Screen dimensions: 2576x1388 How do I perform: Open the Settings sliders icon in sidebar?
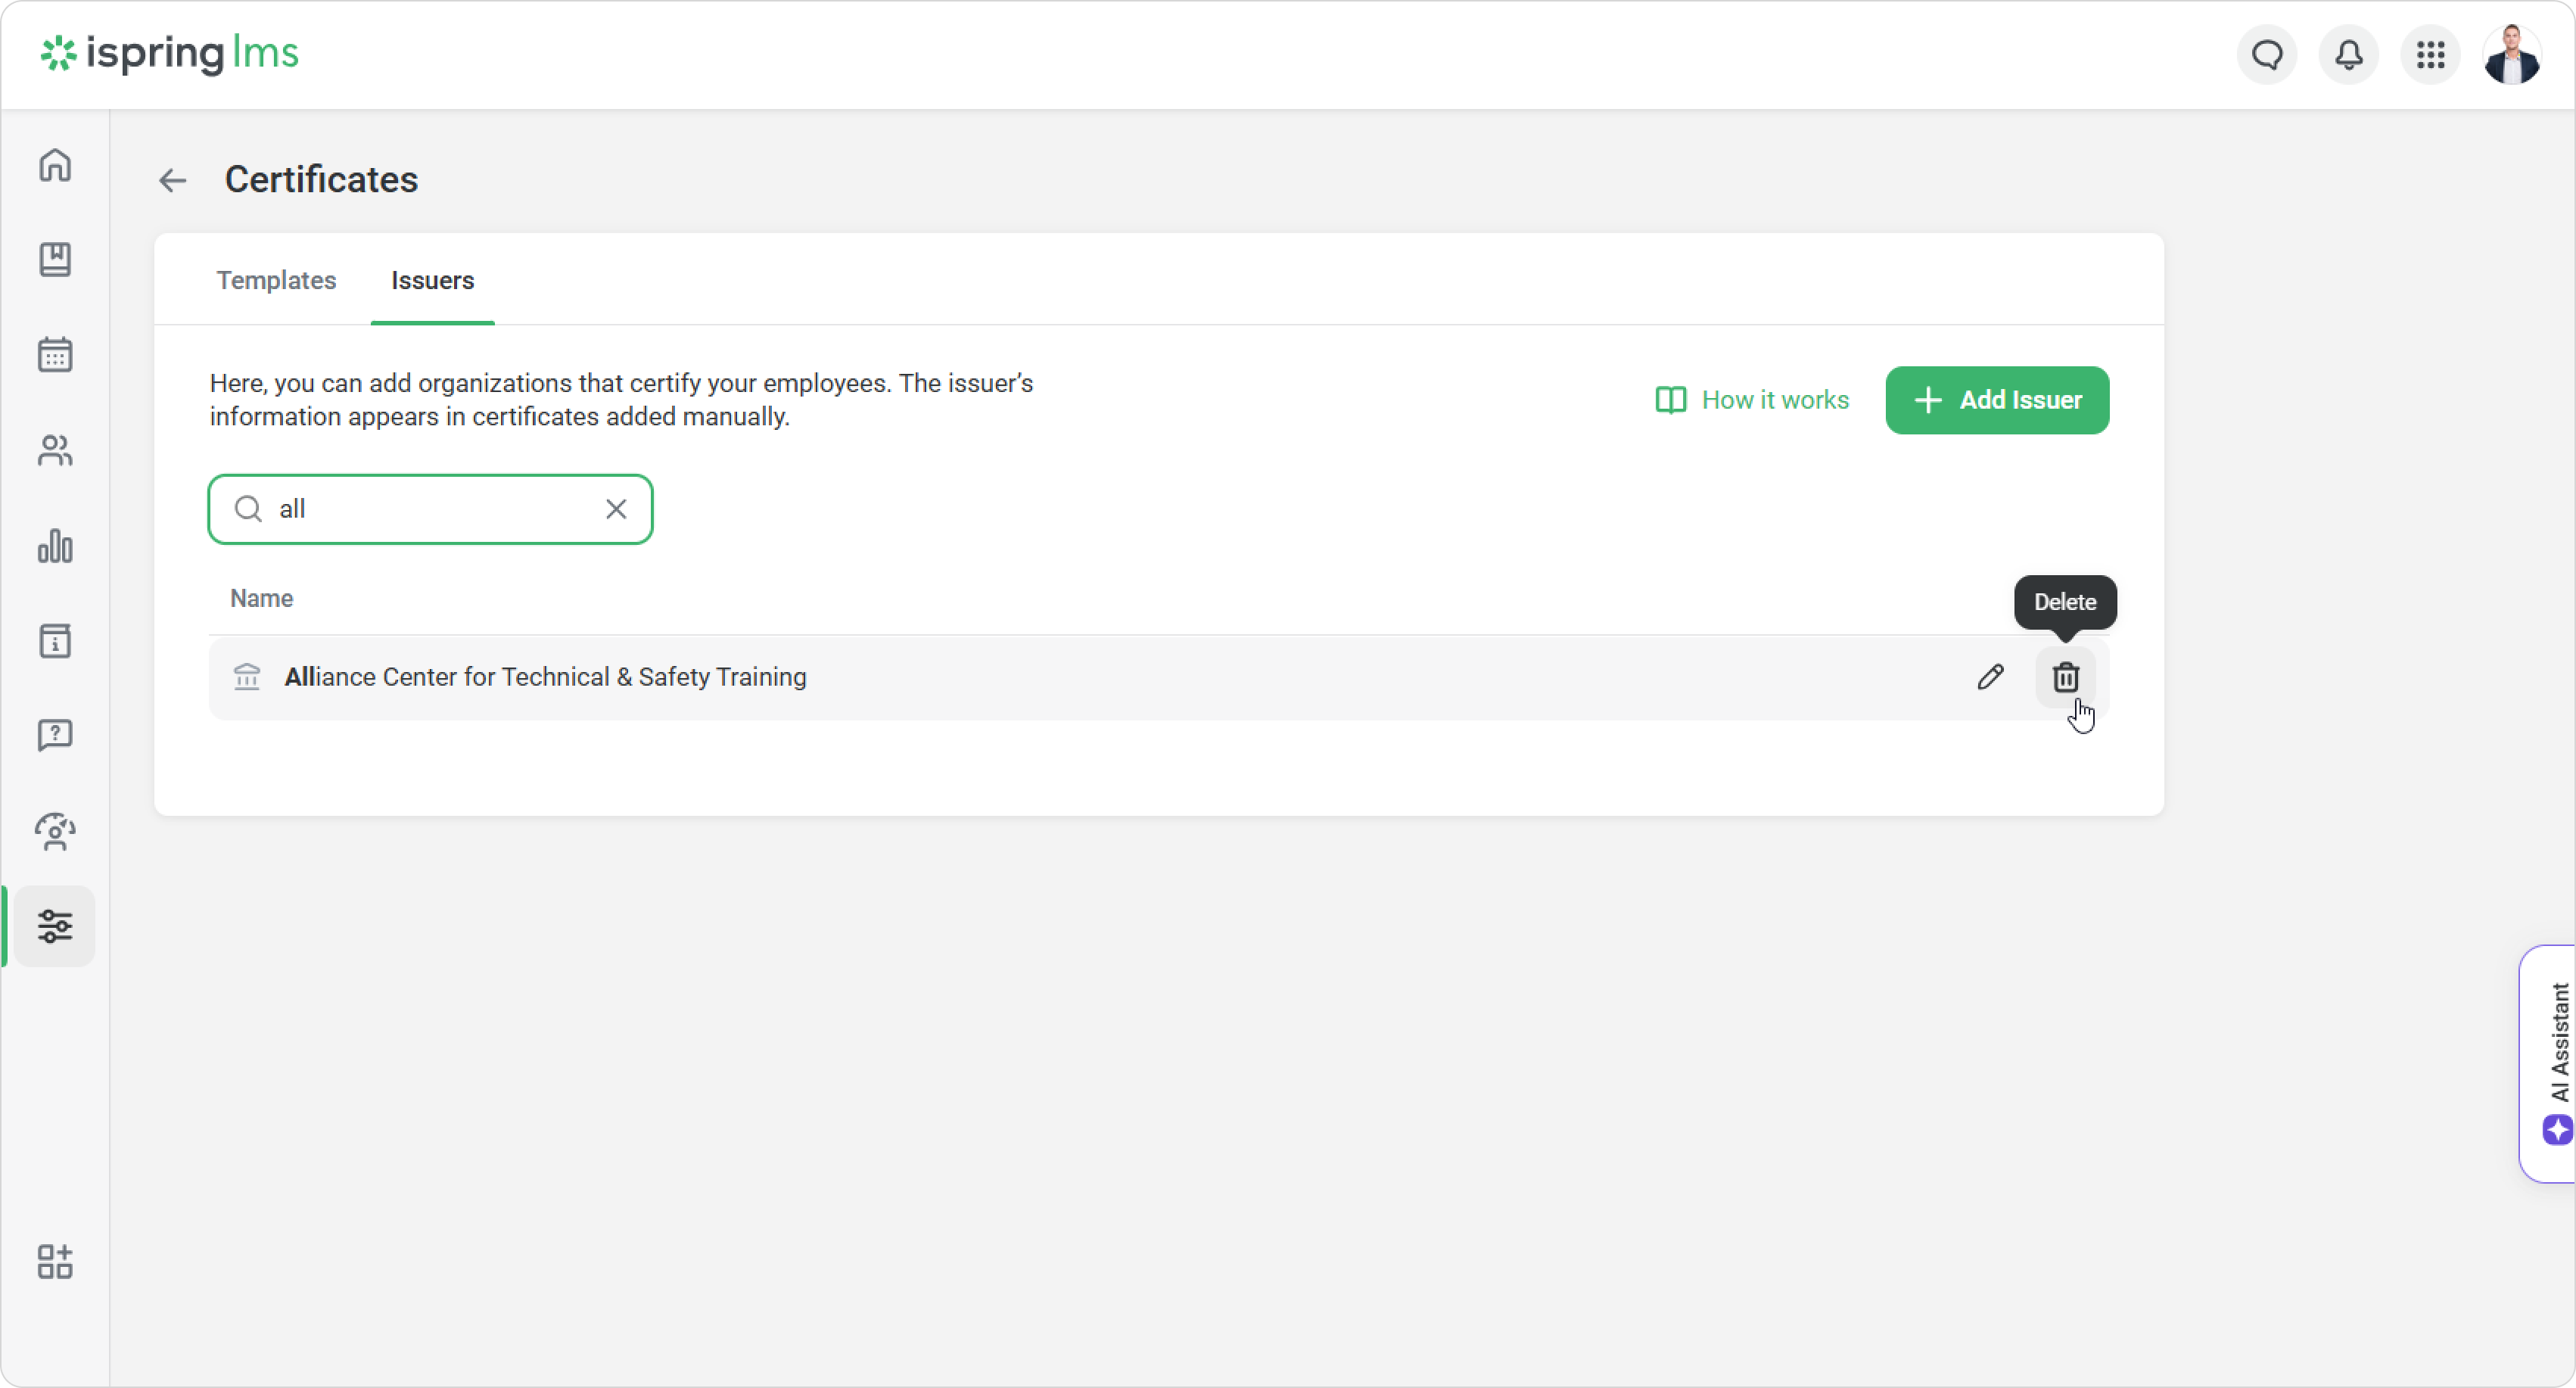55,926
